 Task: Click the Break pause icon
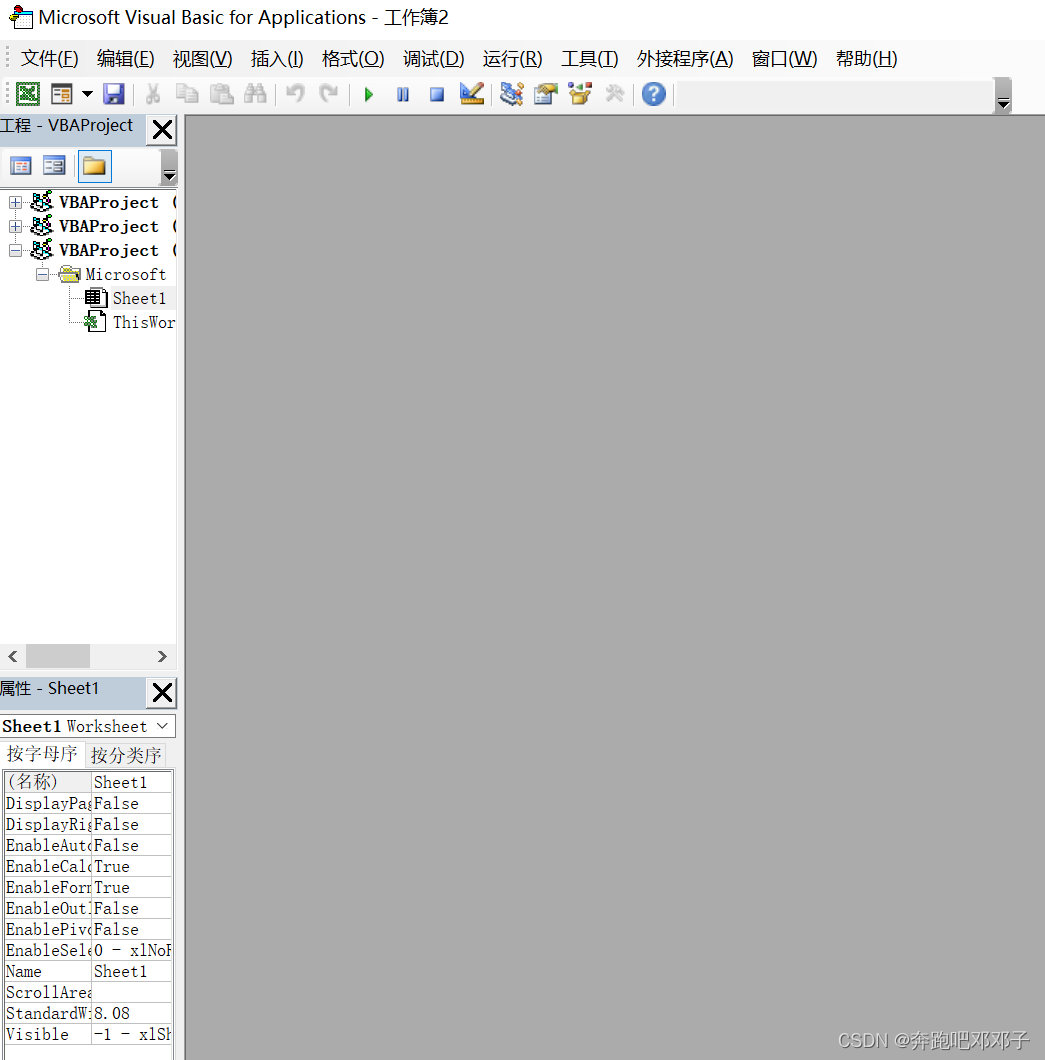(403, 94)
